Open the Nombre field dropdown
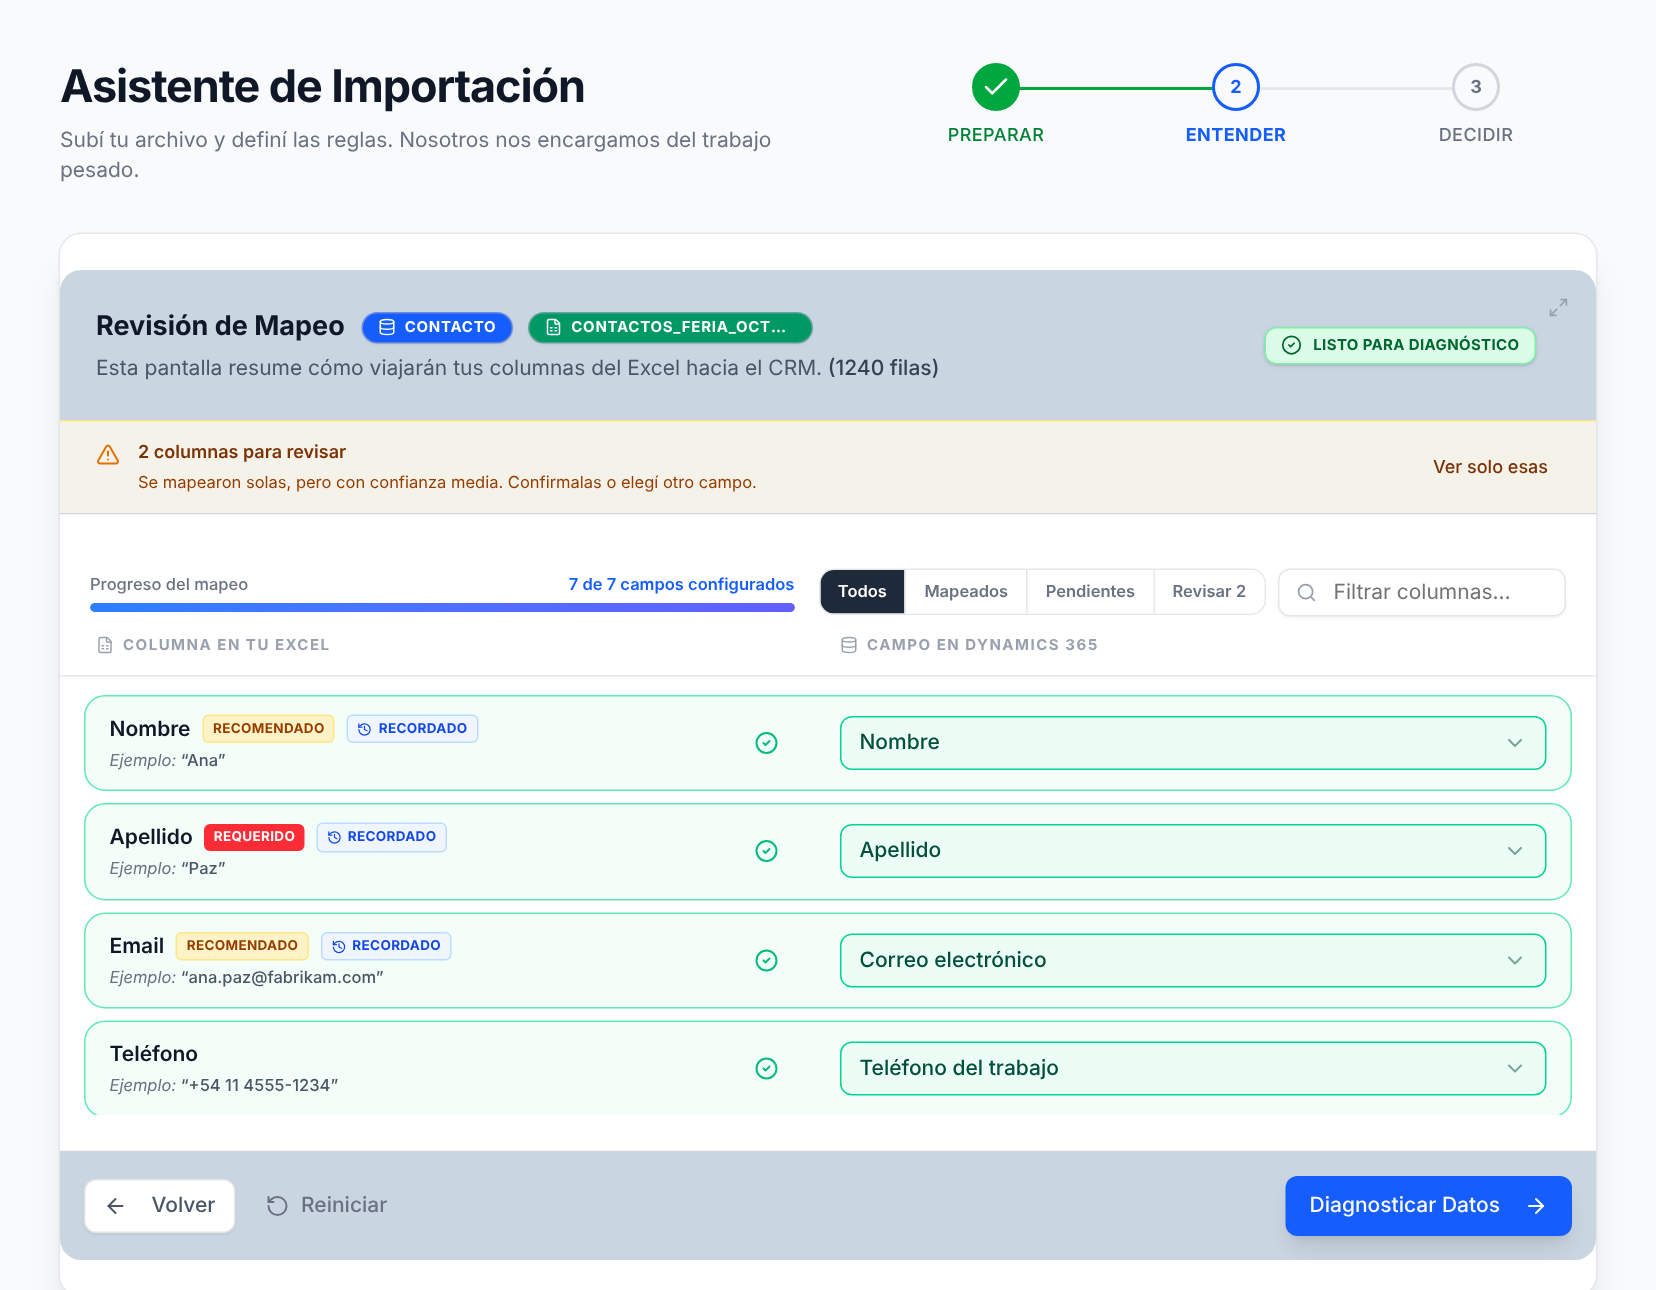Image resolution: width=1656 pixels, height=1290 pixels. tap(1193, 743)
